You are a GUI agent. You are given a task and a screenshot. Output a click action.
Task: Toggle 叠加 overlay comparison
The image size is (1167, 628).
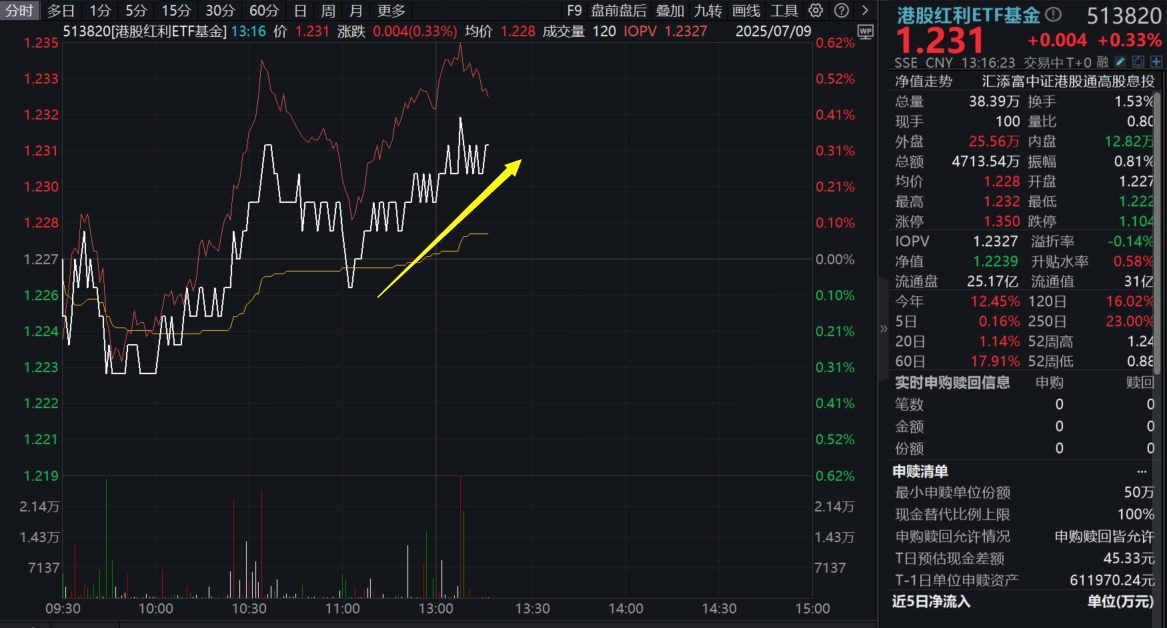670,11
